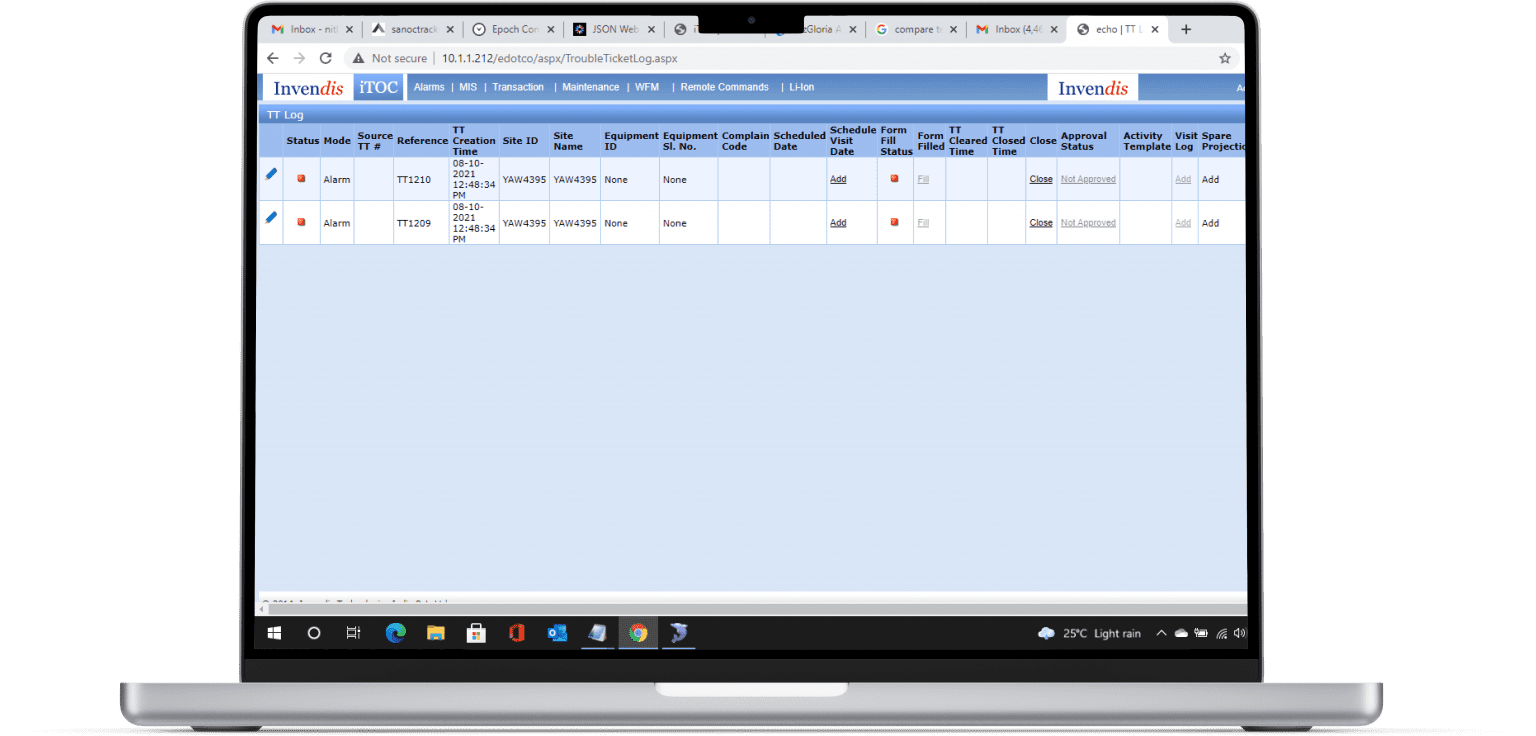This screenshot has height=736, width=1536.
Task: Click Add under Schedule Visit Date for TT1209
Action: [838, 222]
